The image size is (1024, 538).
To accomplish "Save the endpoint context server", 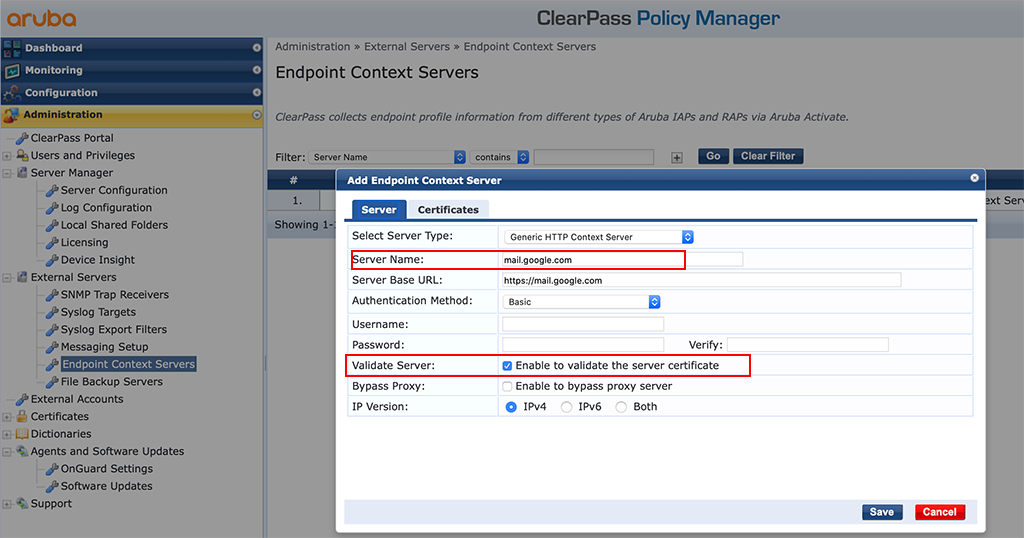I will coord(882,513).
